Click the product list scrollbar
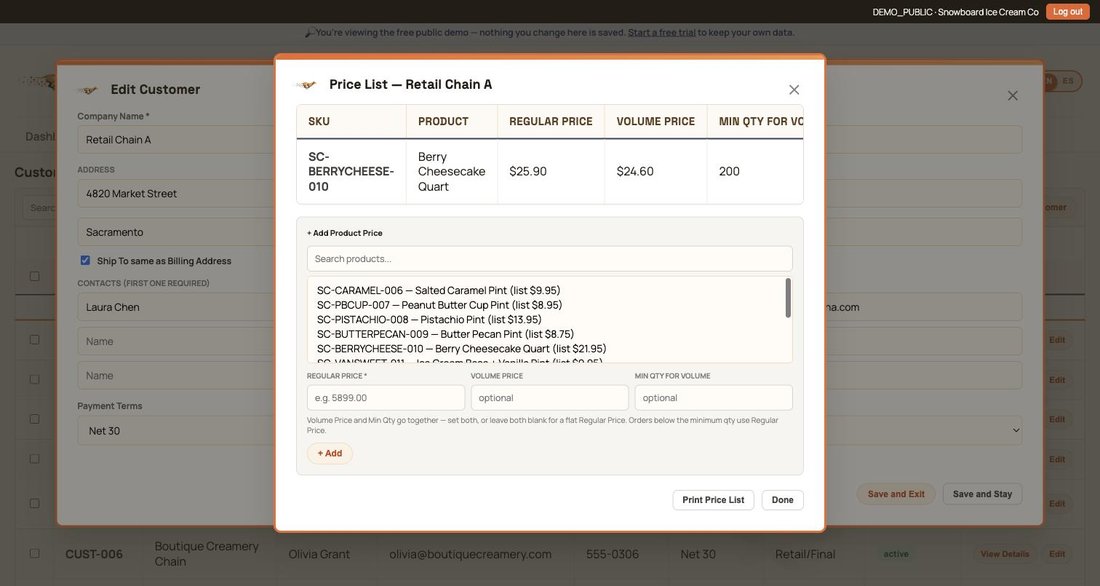1100x586 pixels. 788,298
